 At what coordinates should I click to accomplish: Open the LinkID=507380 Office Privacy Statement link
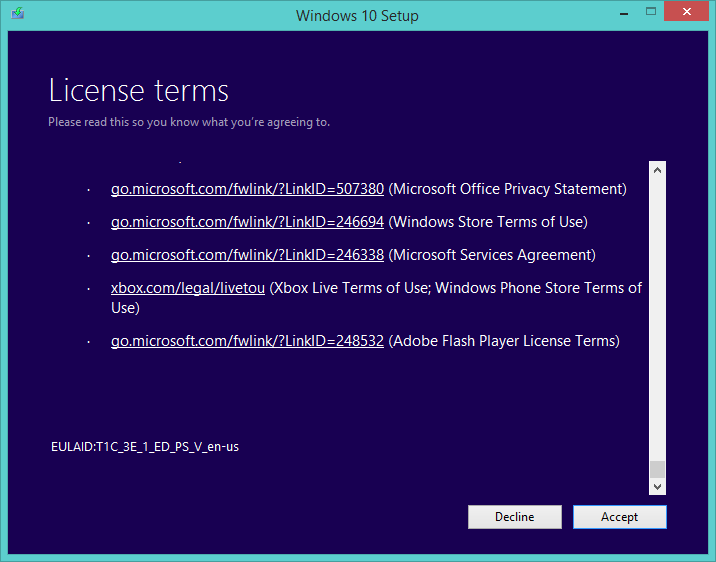click(247, 189)
